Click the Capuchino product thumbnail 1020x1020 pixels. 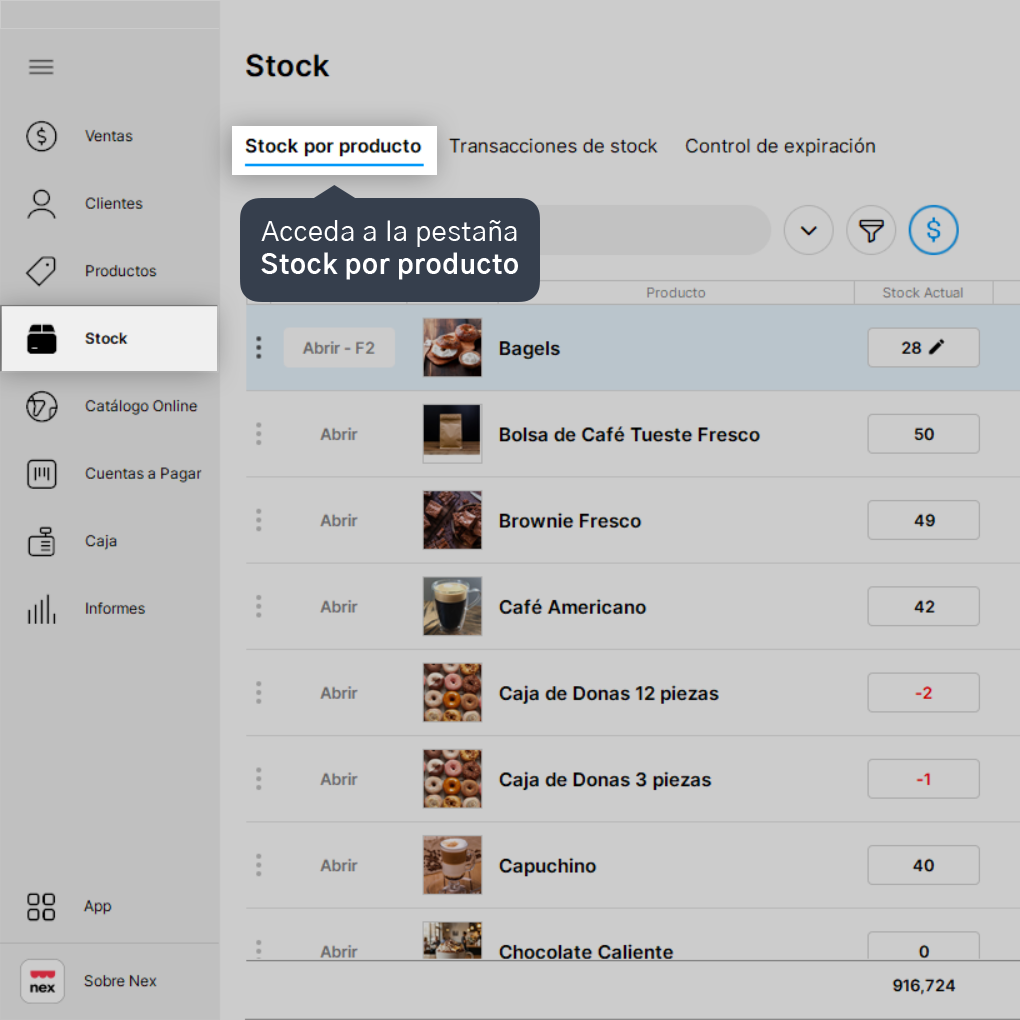click(452, 865)
